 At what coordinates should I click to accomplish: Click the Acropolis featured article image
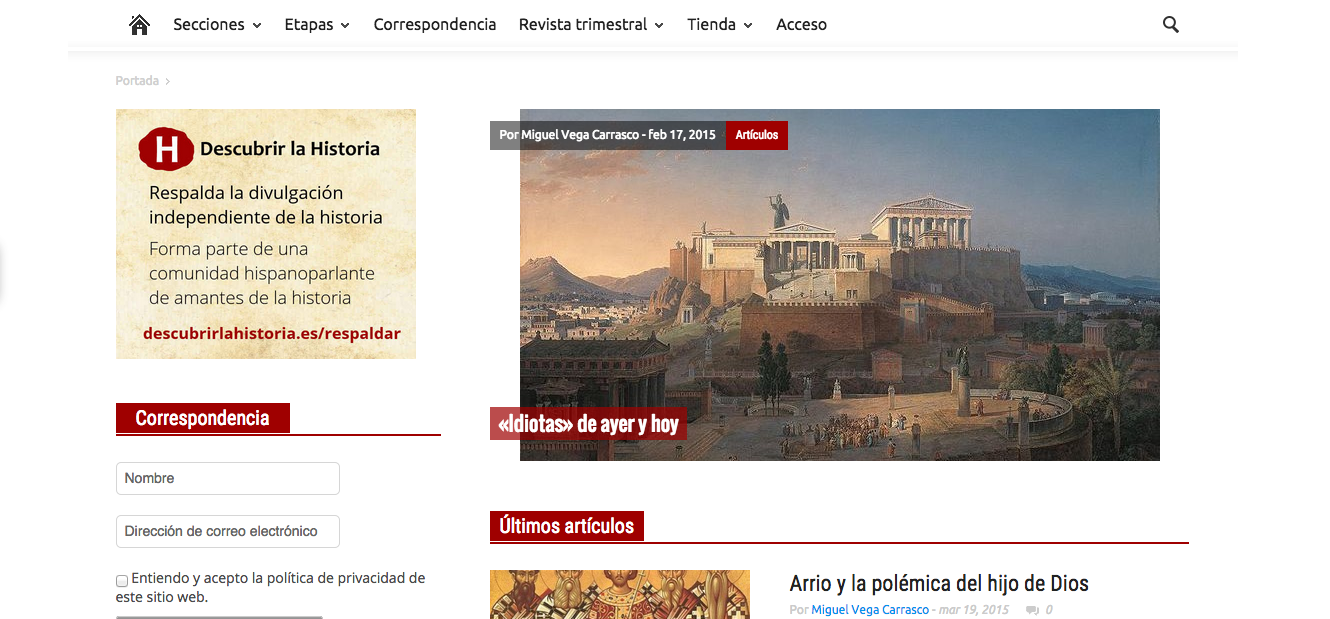click(840, 285)
